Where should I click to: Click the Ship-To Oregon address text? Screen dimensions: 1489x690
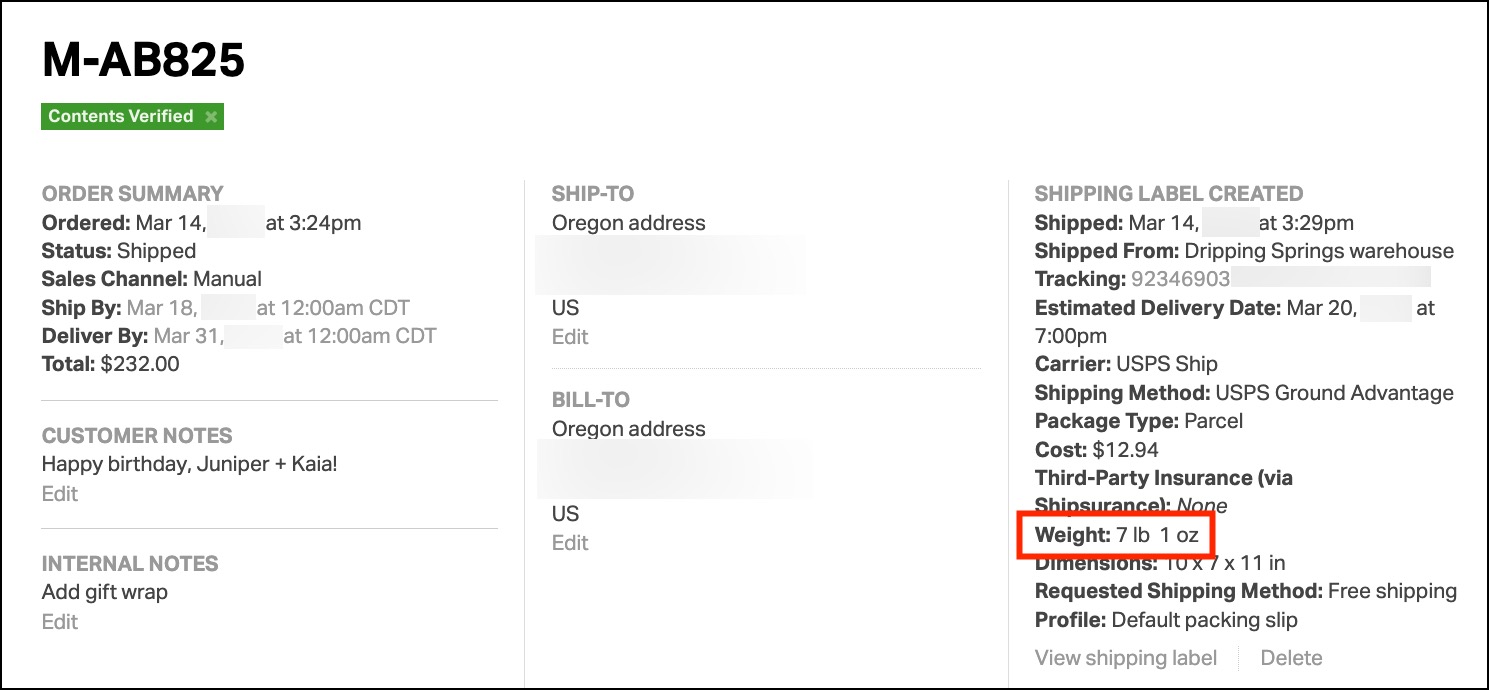click(628, 222)
